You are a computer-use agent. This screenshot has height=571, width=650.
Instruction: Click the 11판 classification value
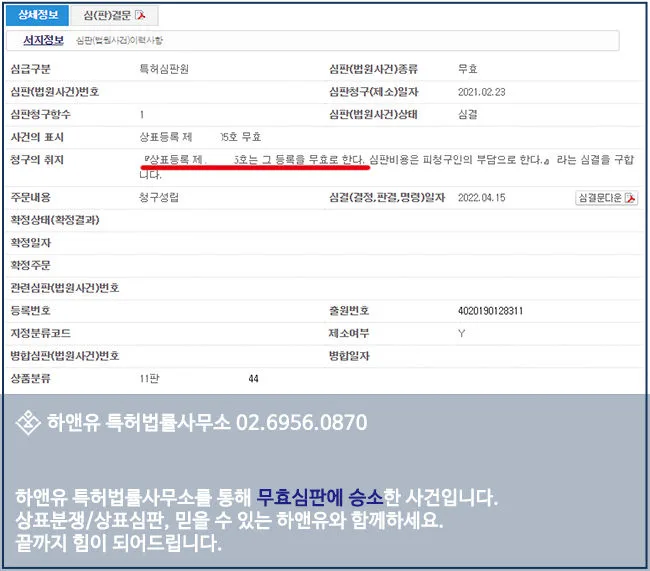149,379
